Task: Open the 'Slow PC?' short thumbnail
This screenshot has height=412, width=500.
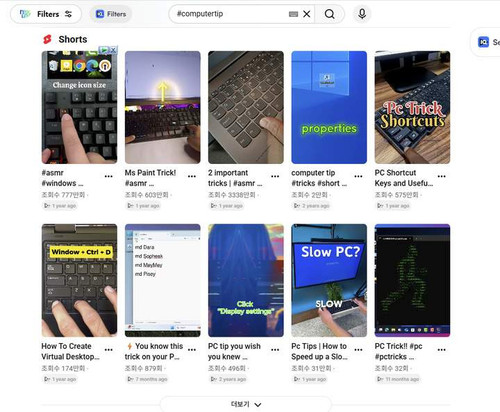Action: click(329, 280)
